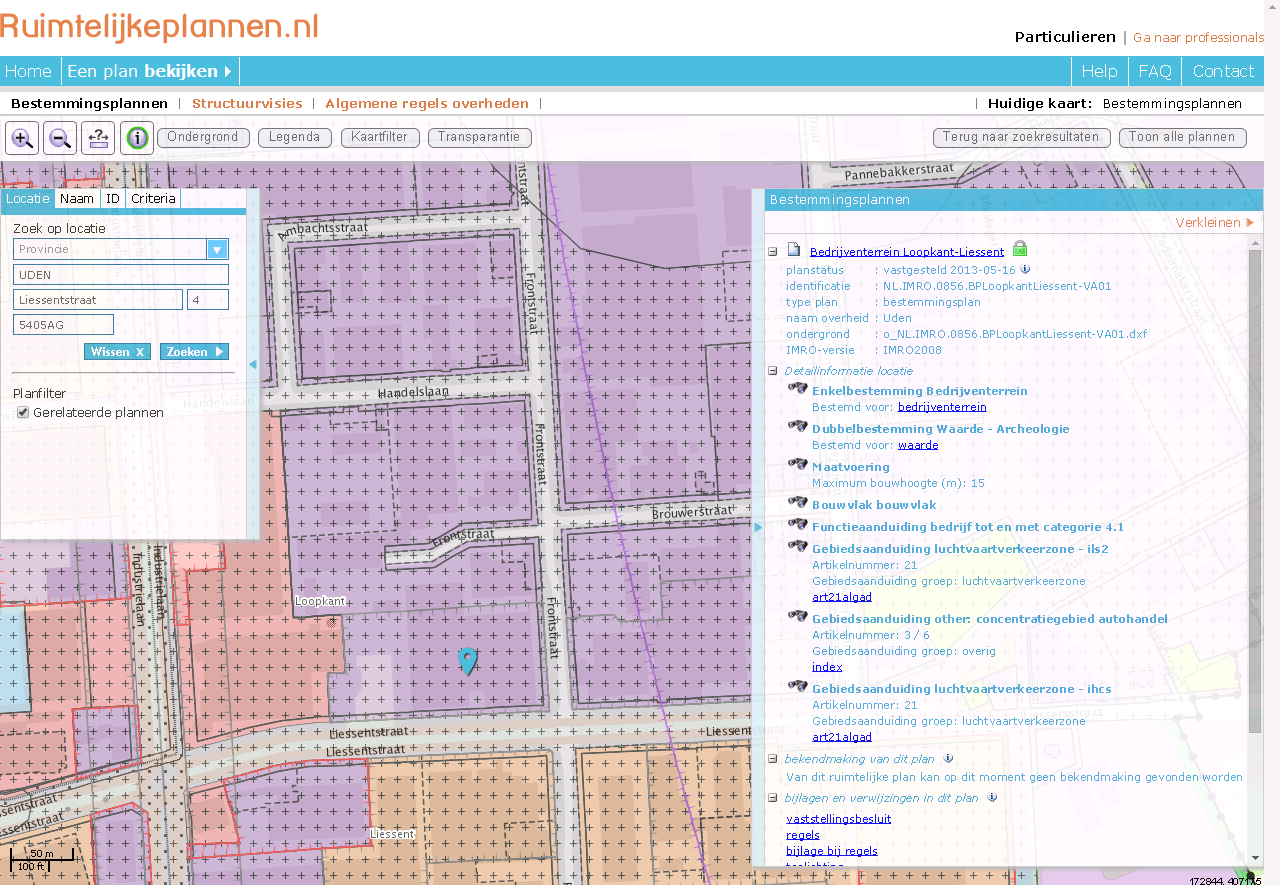
Task: Open the Help menu item
Action: click(x=1099, y=71)
